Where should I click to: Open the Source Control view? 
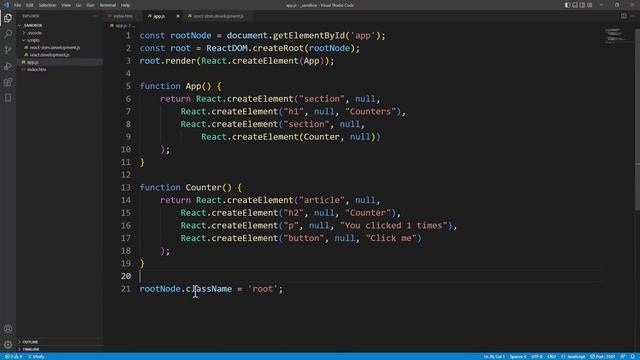click(x=8, y=50)
